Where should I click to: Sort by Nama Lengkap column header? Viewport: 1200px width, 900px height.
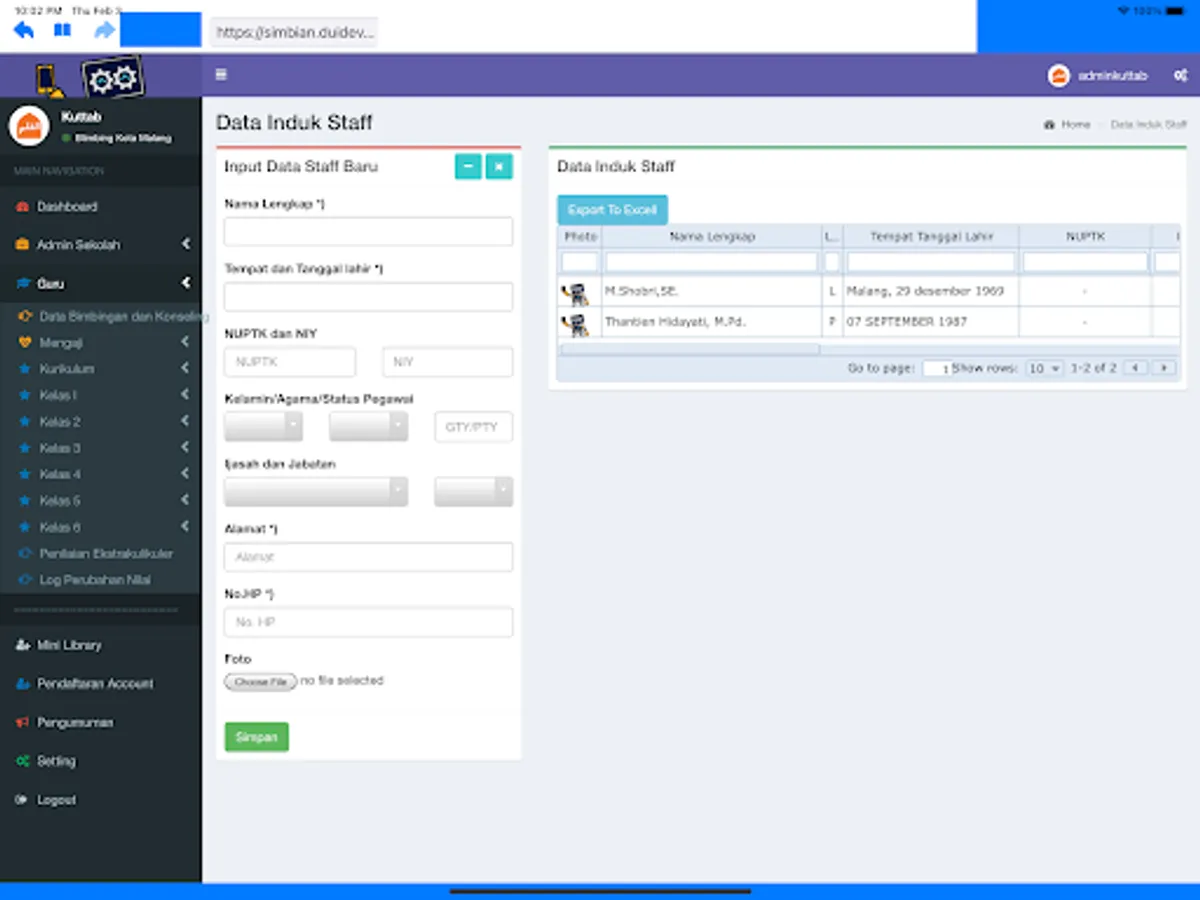click(712, 237)
